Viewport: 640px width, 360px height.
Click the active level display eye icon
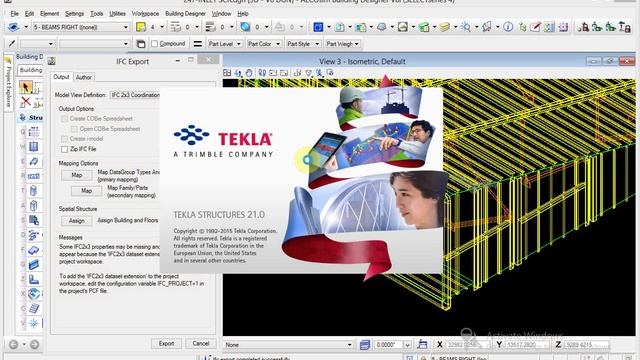pos(13,27)
